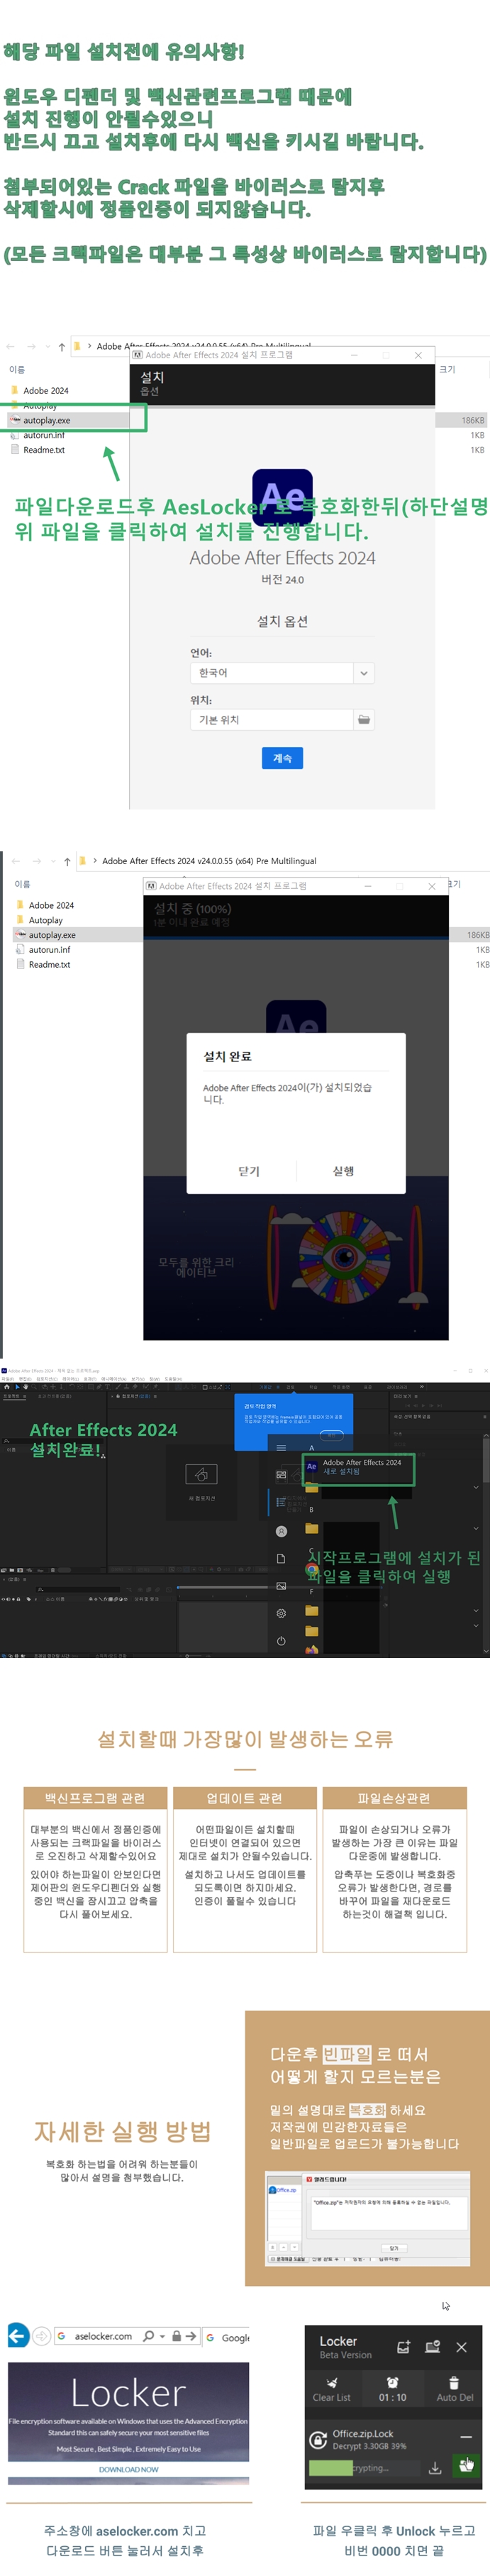This screenshot has height=2576, width=490.
Task: Click the 01:10 timer in Locker
Action: [392, 2389]
